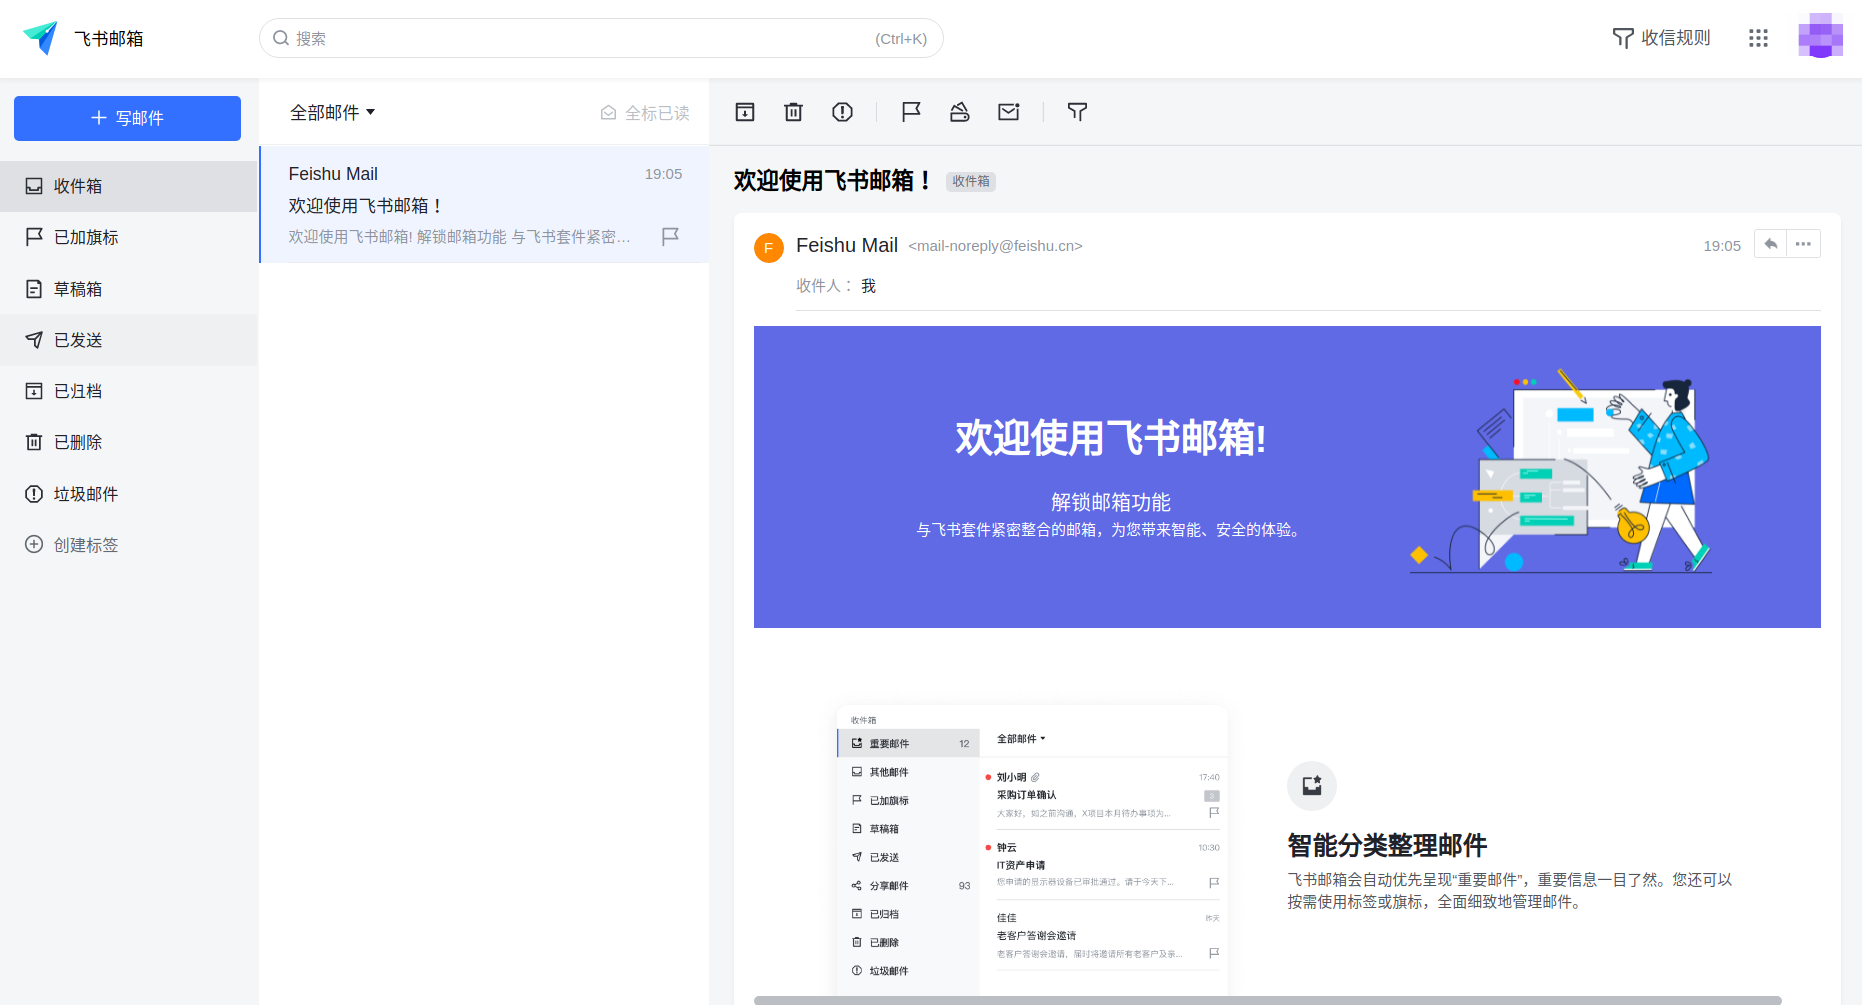Click the open-envelope icon beside 全标已读
Screen dimensions: 1862x1005
tap(608, 113)
